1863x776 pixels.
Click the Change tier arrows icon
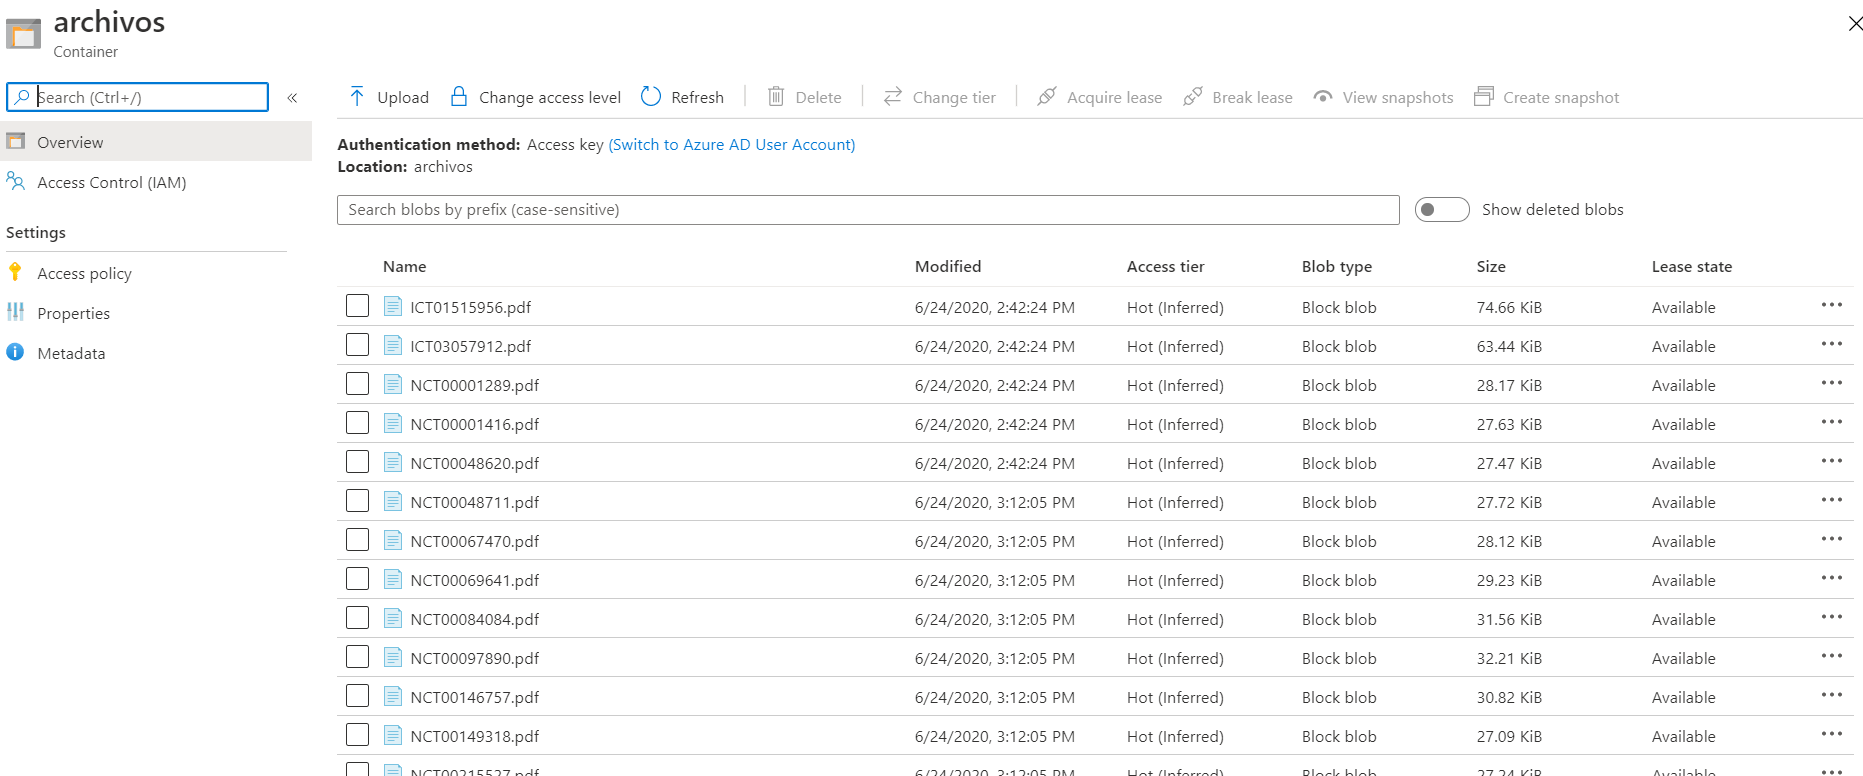(893, 97)
